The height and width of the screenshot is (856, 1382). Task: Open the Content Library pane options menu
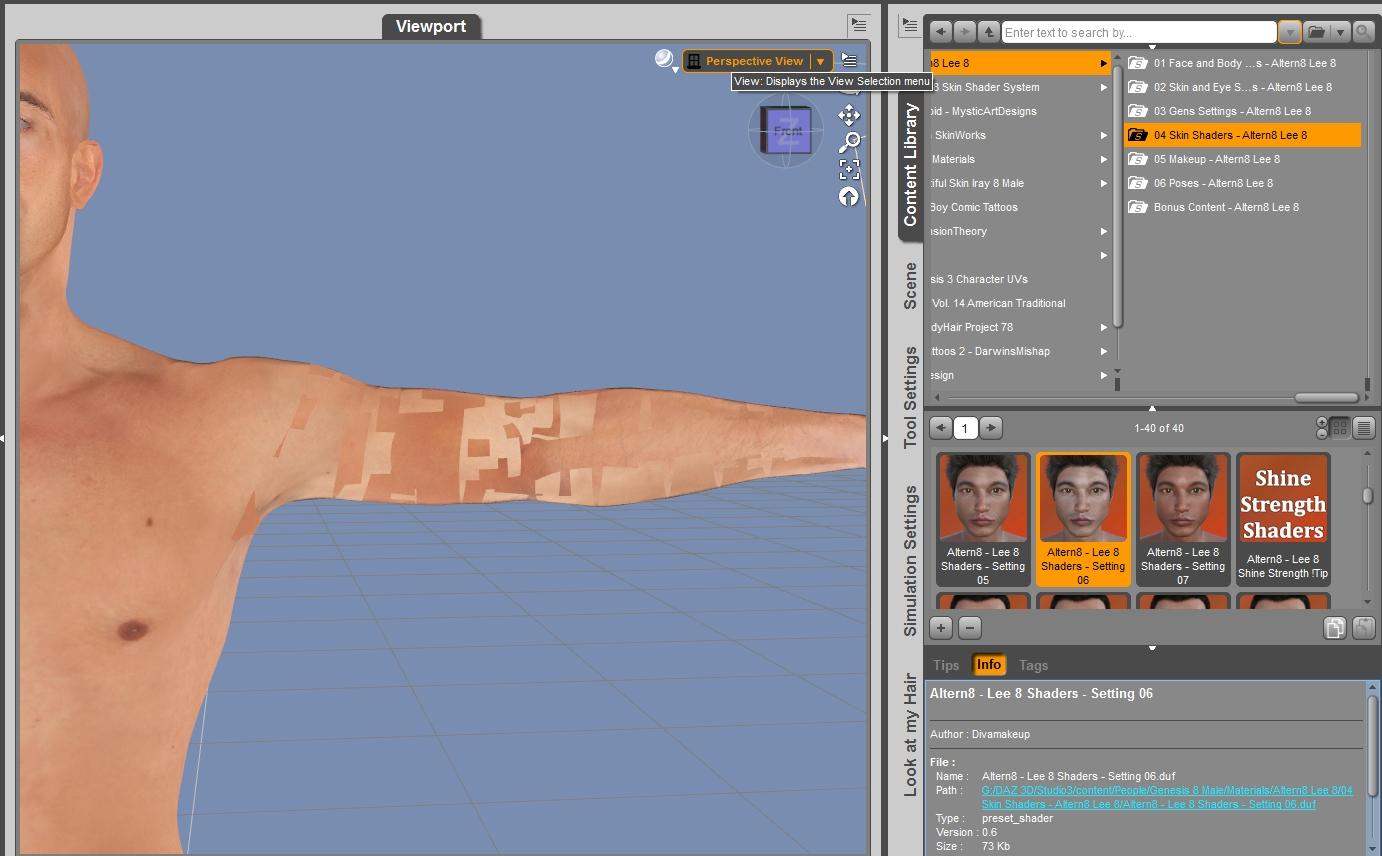[909, 24]
